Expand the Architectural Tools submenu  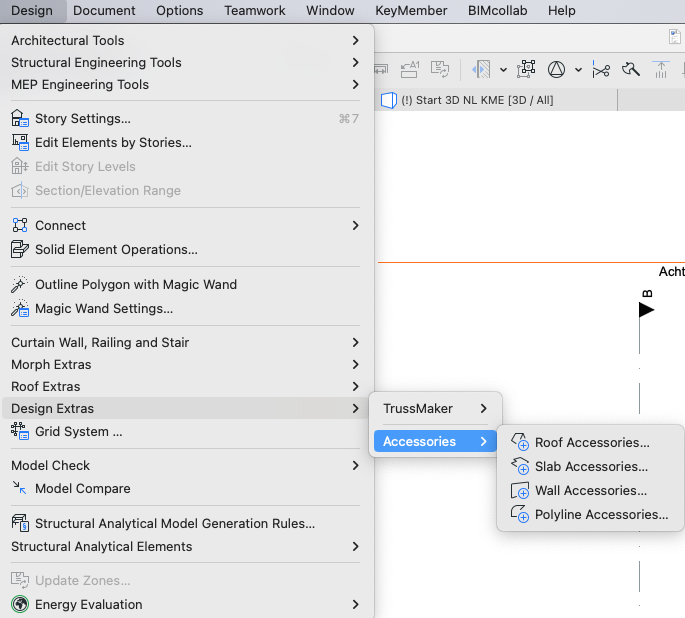[x=356, y=40]
